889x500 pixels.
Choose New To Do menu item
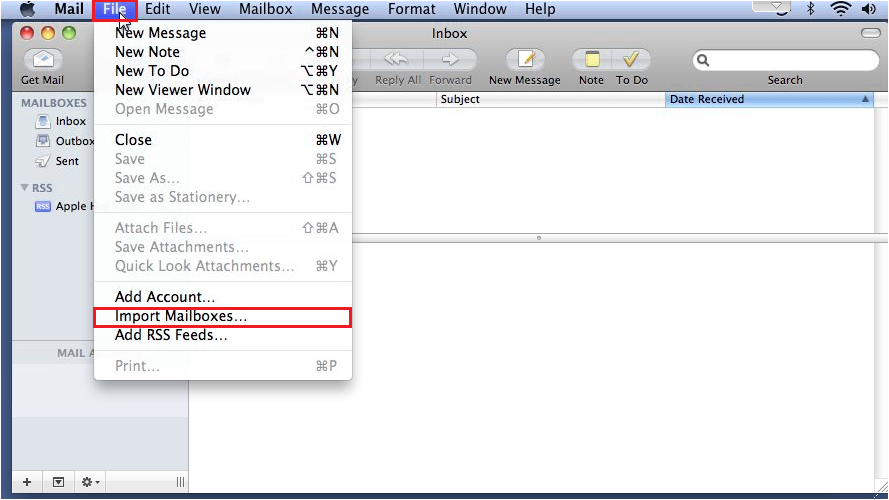[223, 71]
